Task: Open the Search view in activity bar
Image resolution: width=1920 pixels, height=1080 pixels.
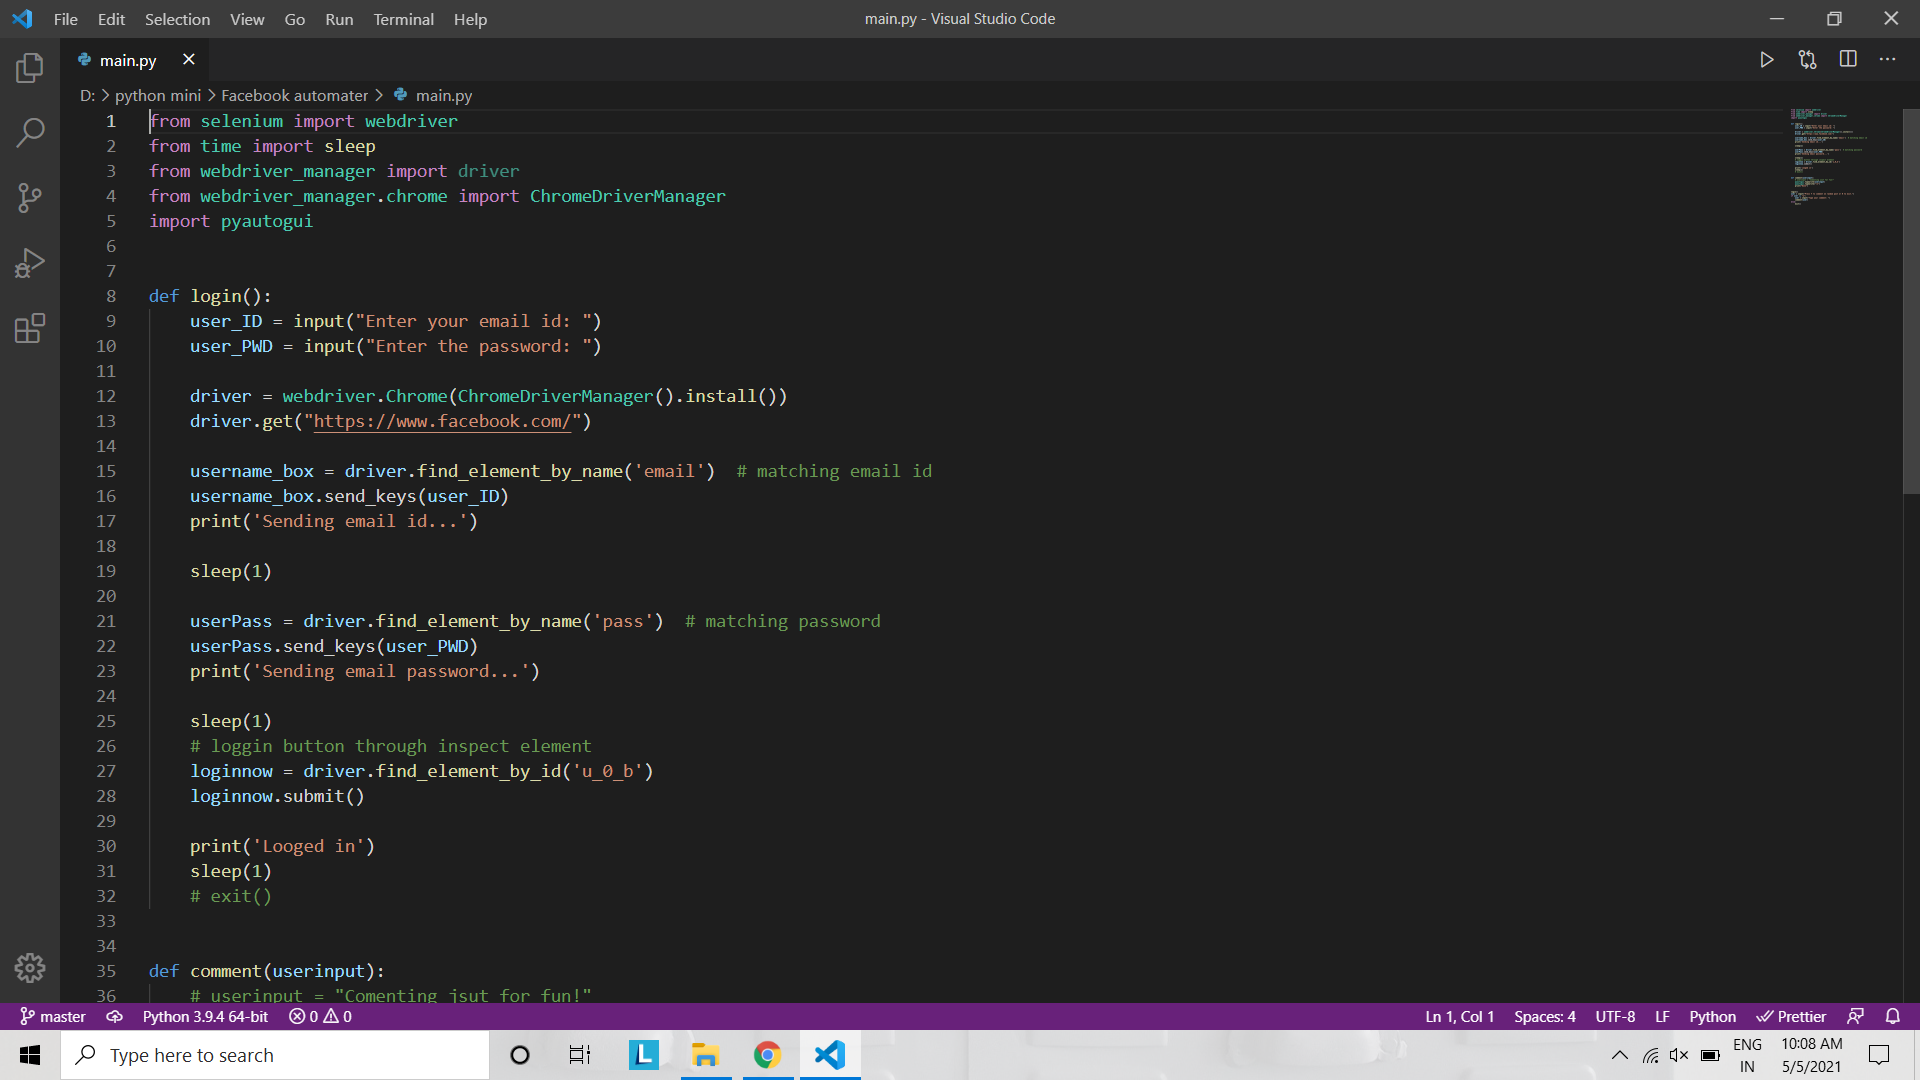Action: [x=30, y=132]
